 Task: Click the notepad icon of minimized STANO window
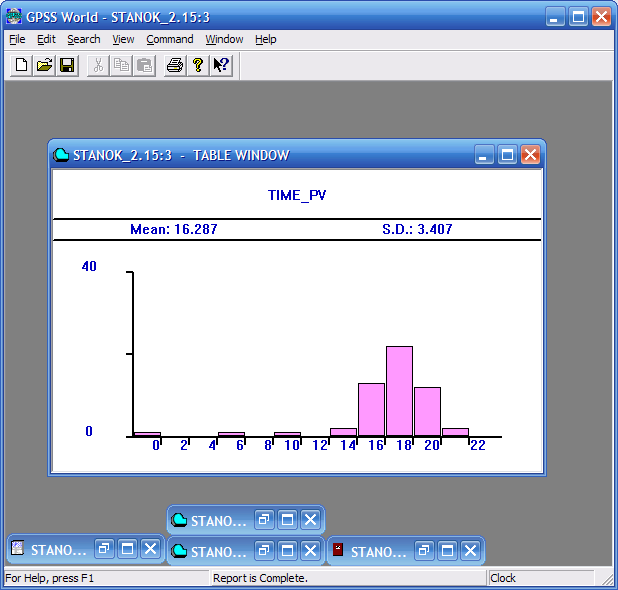click(x=17, y=548)
